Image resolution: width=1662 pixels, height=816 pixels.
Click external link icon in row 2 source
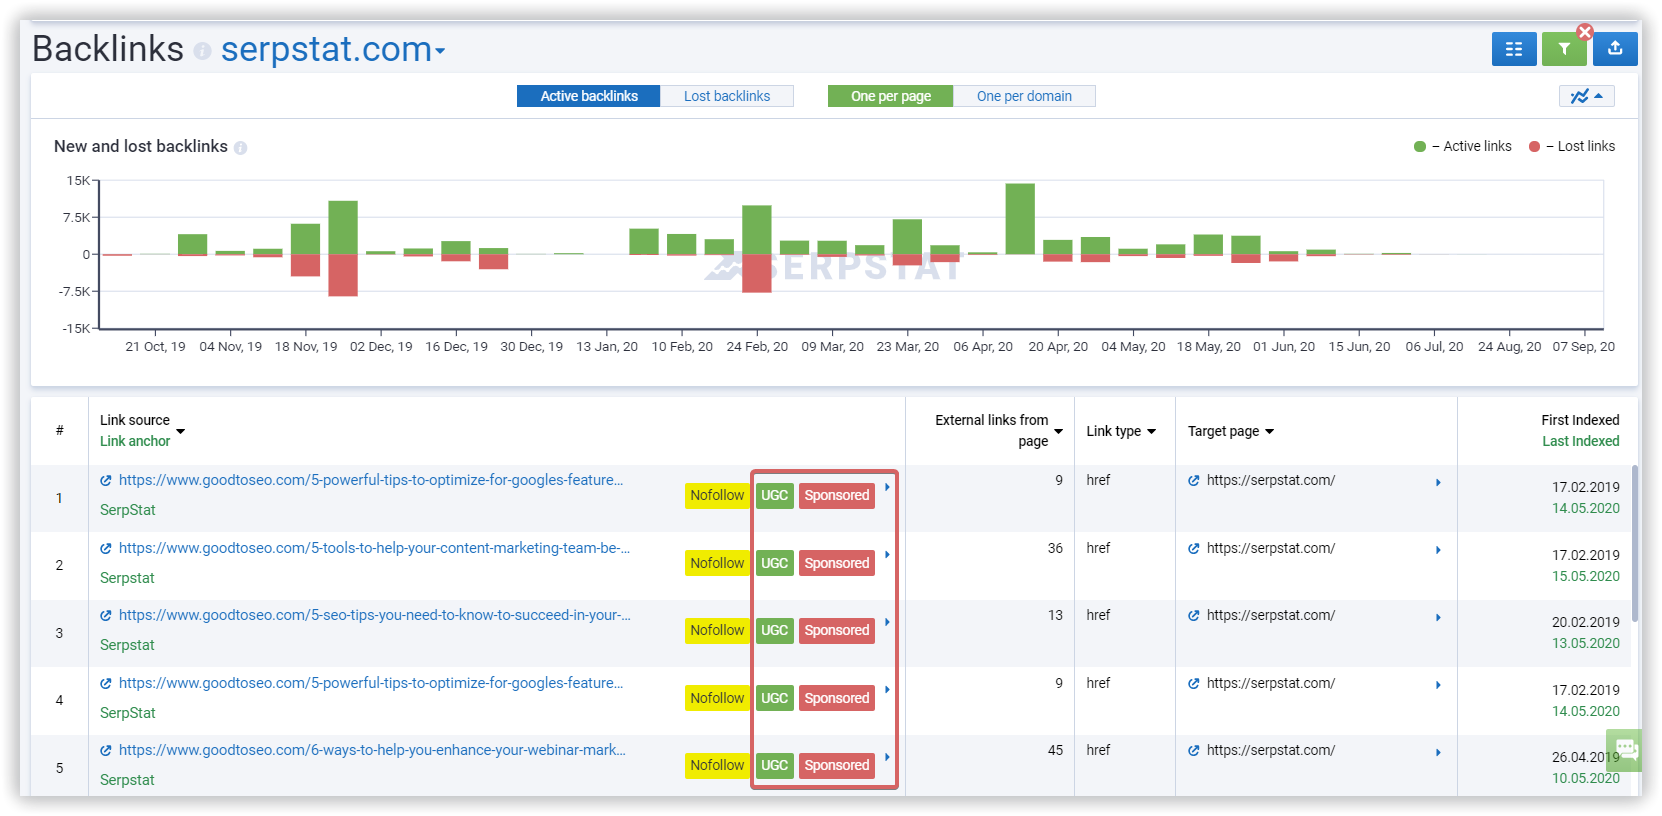[x=106, y=549]
